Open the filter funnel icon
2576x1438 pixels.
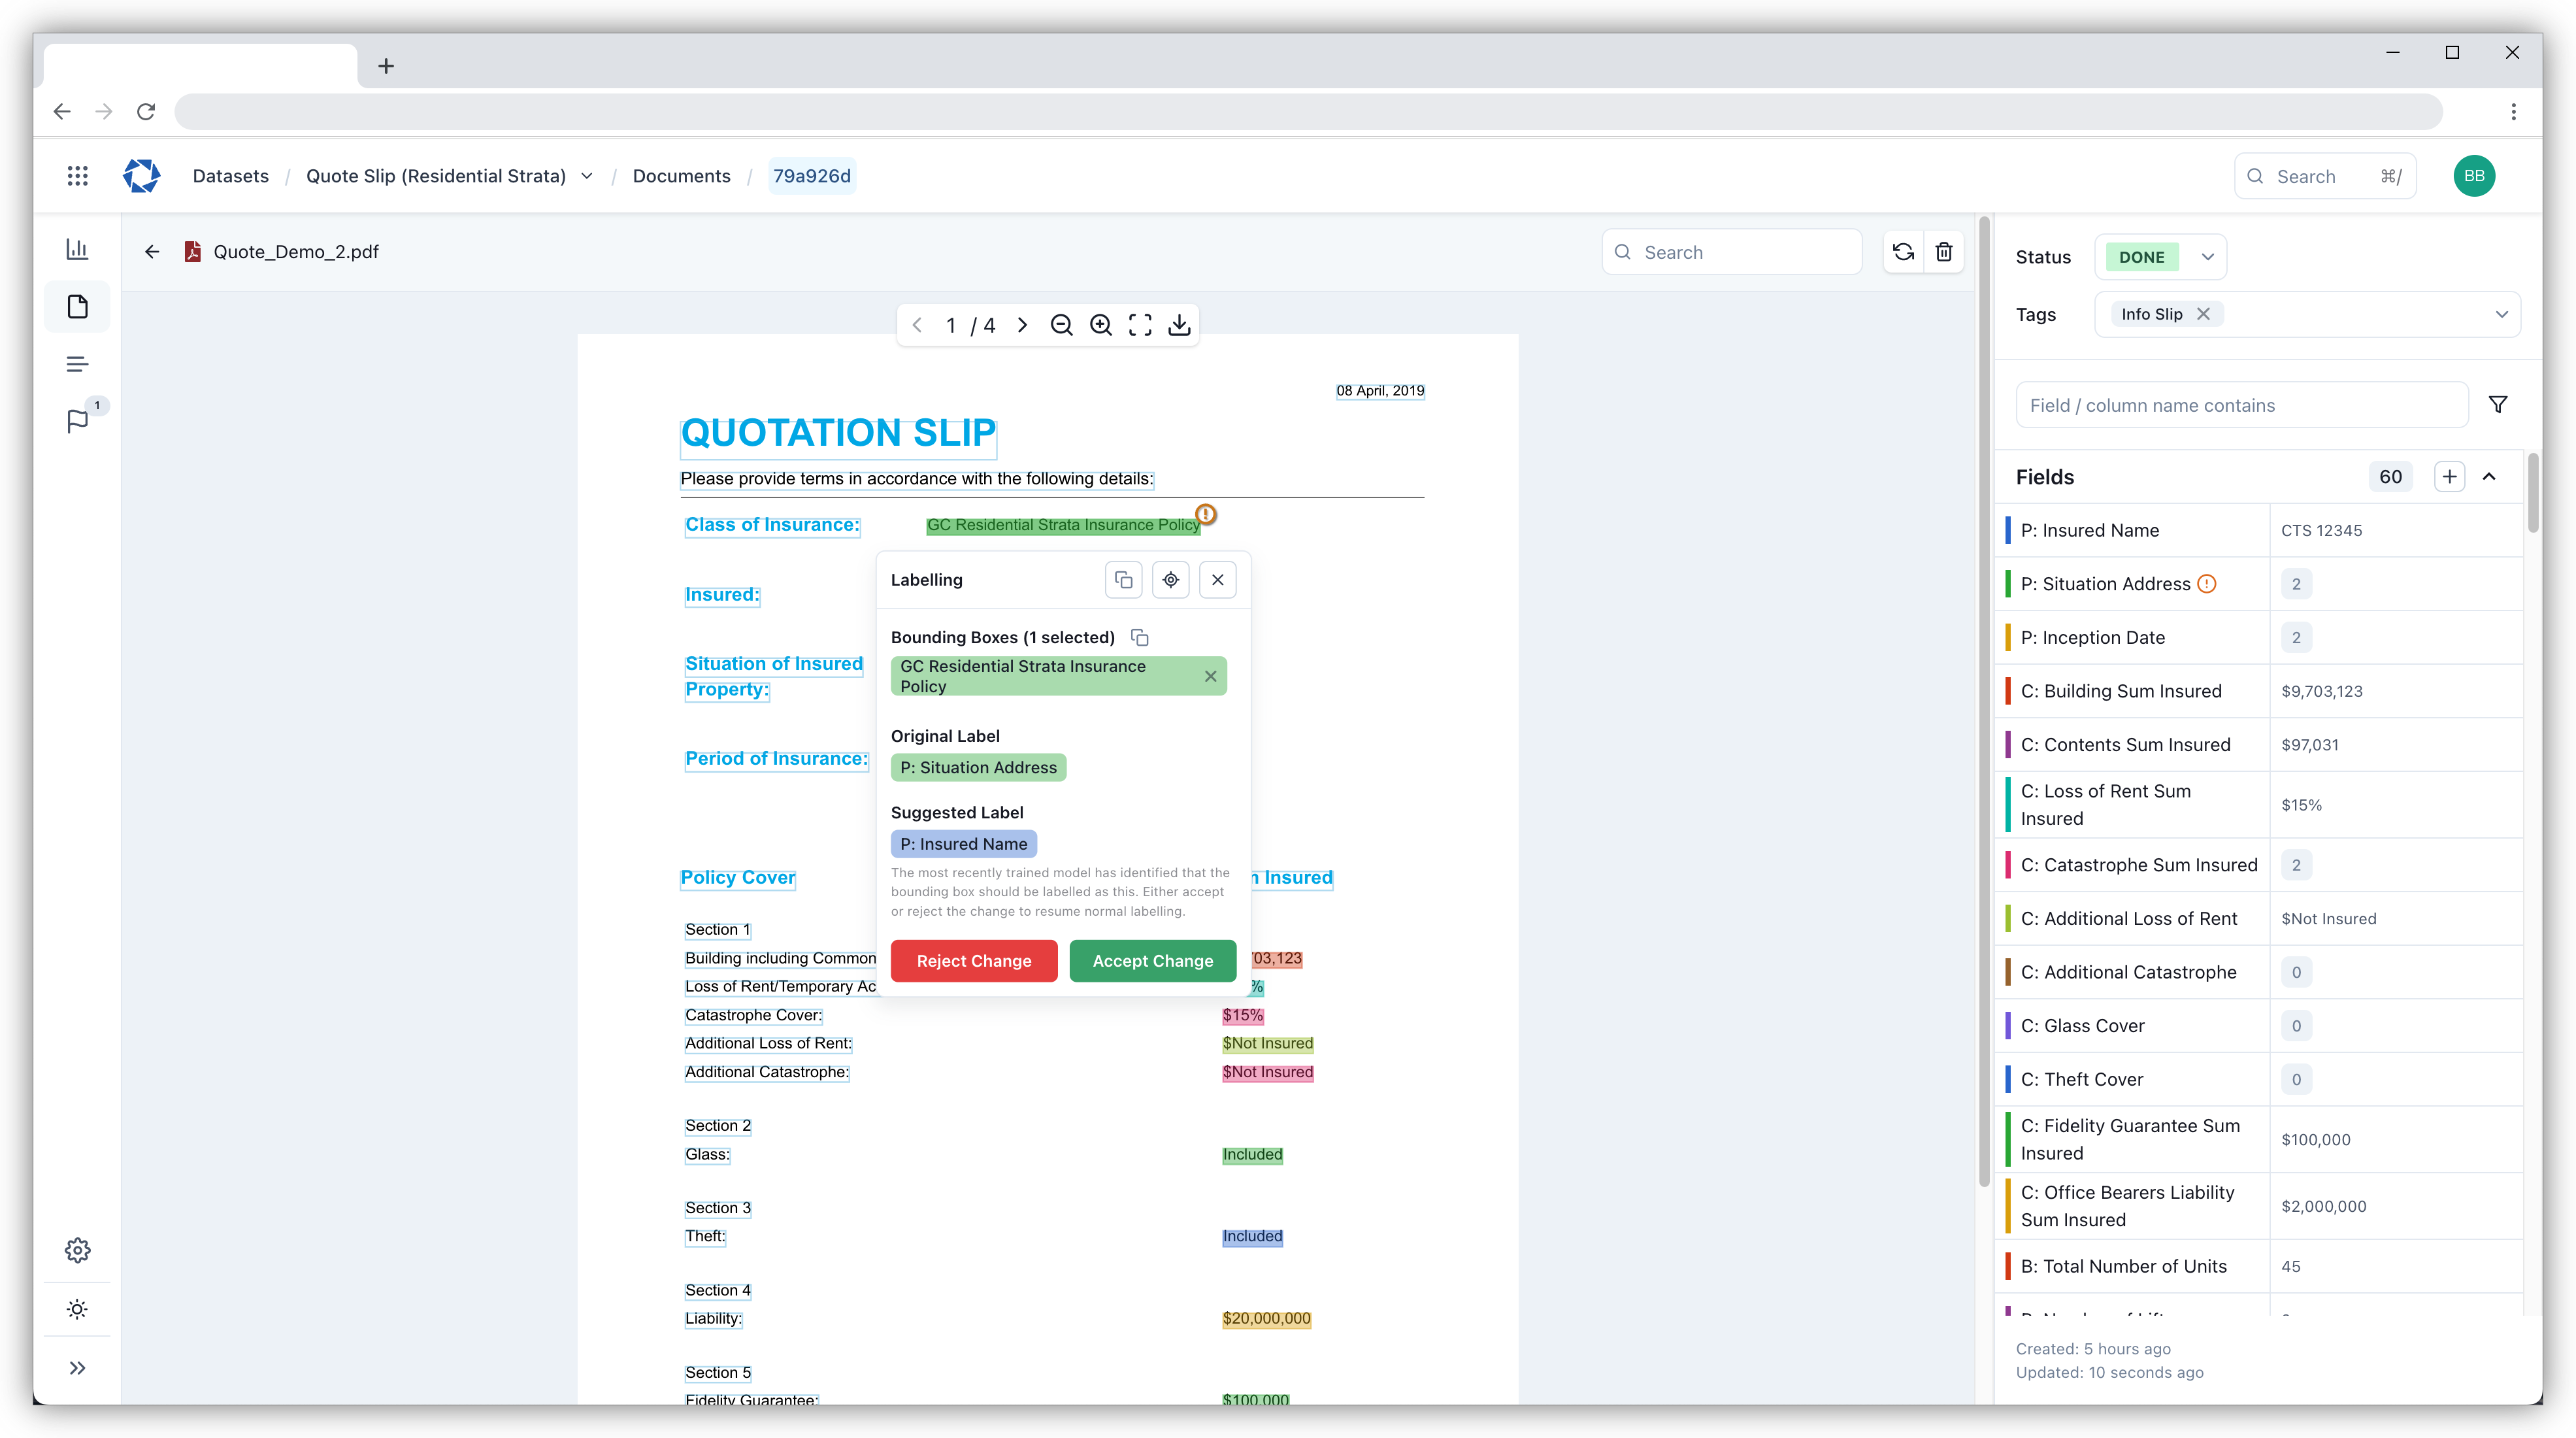click(x=2497, y=405)
